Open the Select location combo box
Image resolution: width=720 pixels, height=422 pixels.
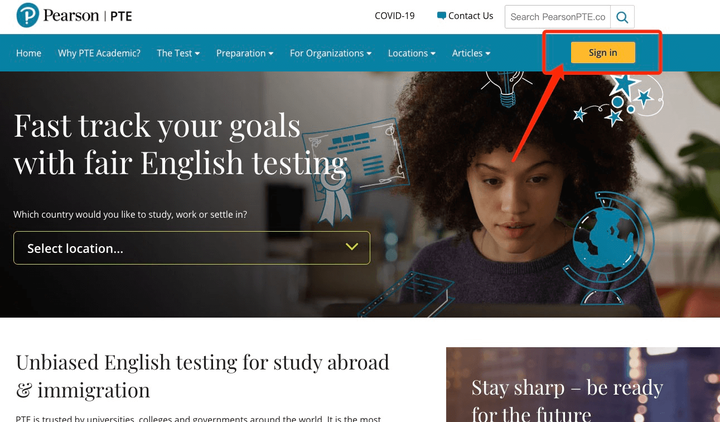click(x=192, y=248)
